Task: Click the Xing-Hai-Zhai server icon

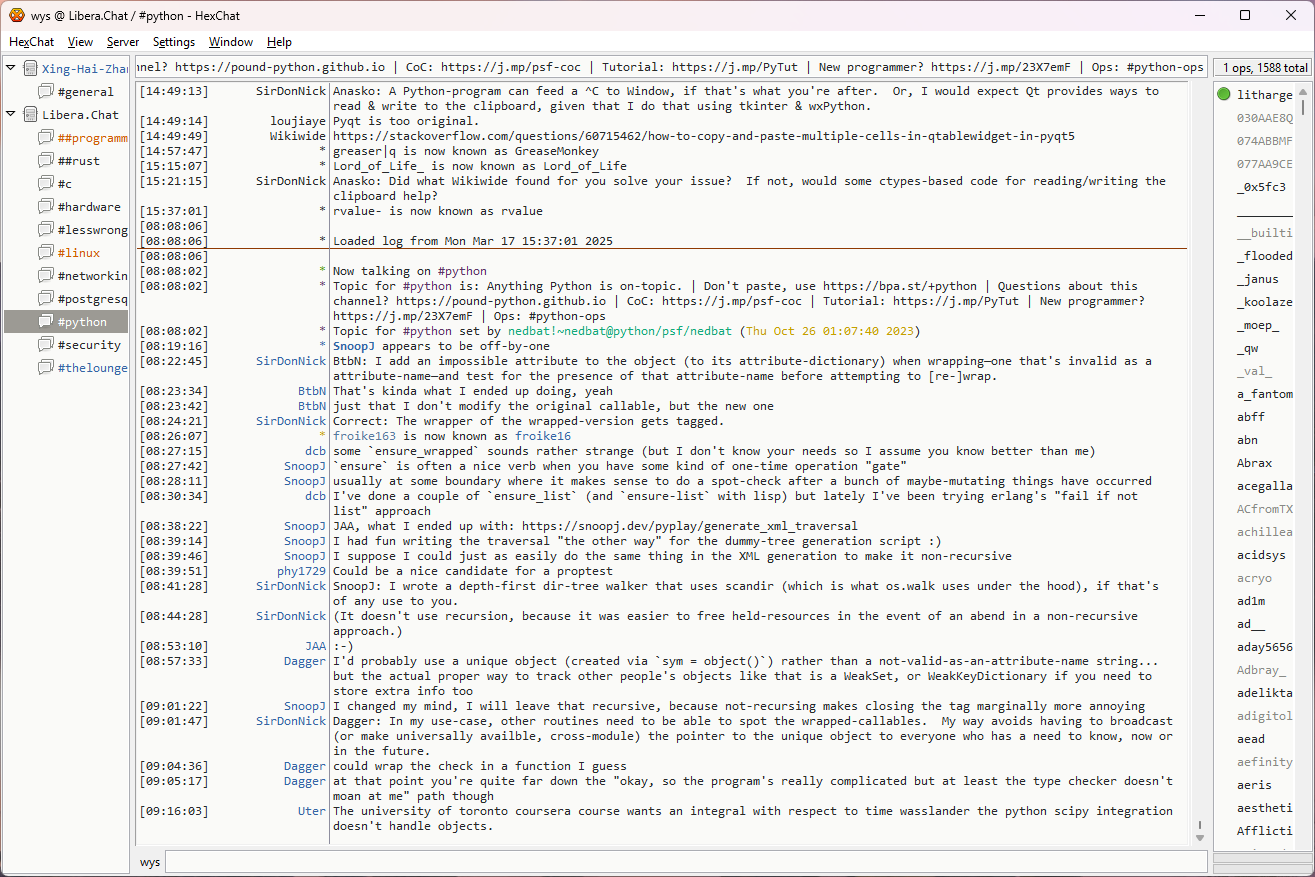Action: tap(30, 69)
